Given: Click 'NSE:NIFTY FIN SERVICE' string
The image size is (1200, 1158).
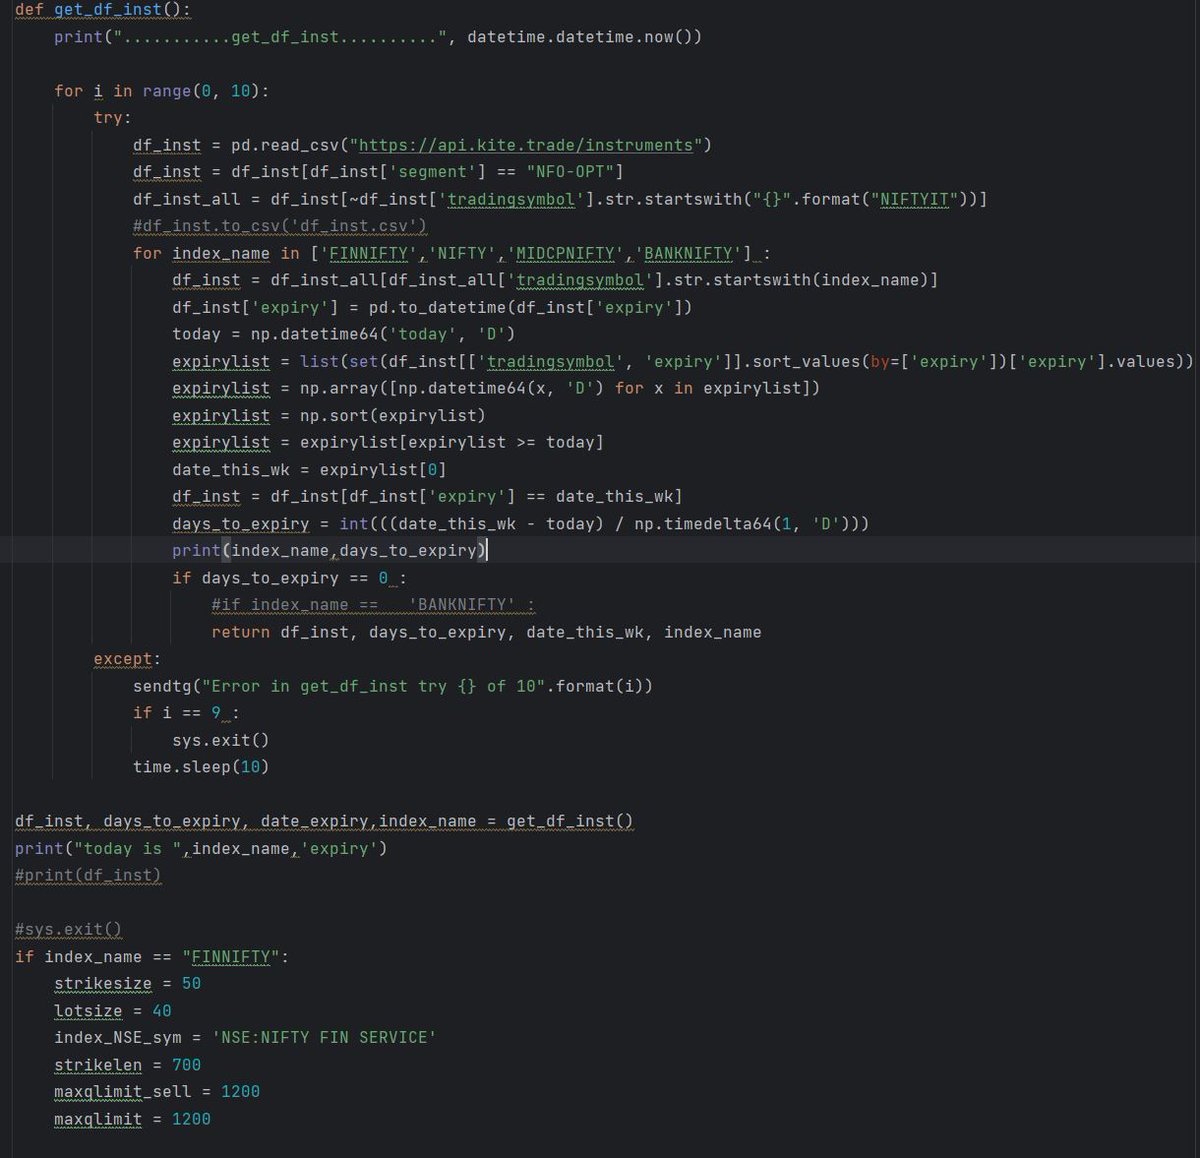Looking at the screenshot, I should coord(324,1038).
